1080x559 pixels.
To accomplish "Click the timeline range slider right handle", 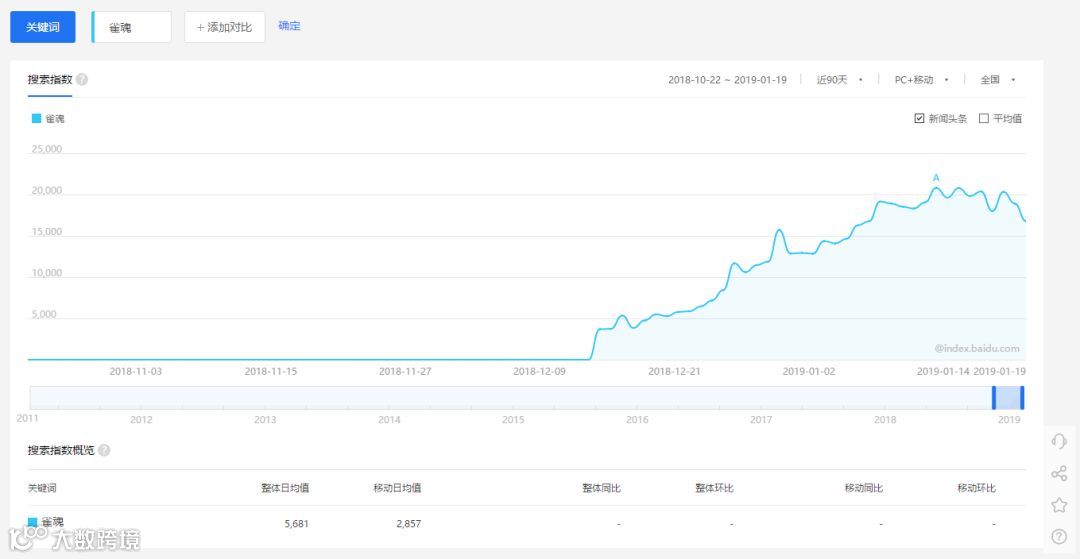I will click(x=1022, y=398).
